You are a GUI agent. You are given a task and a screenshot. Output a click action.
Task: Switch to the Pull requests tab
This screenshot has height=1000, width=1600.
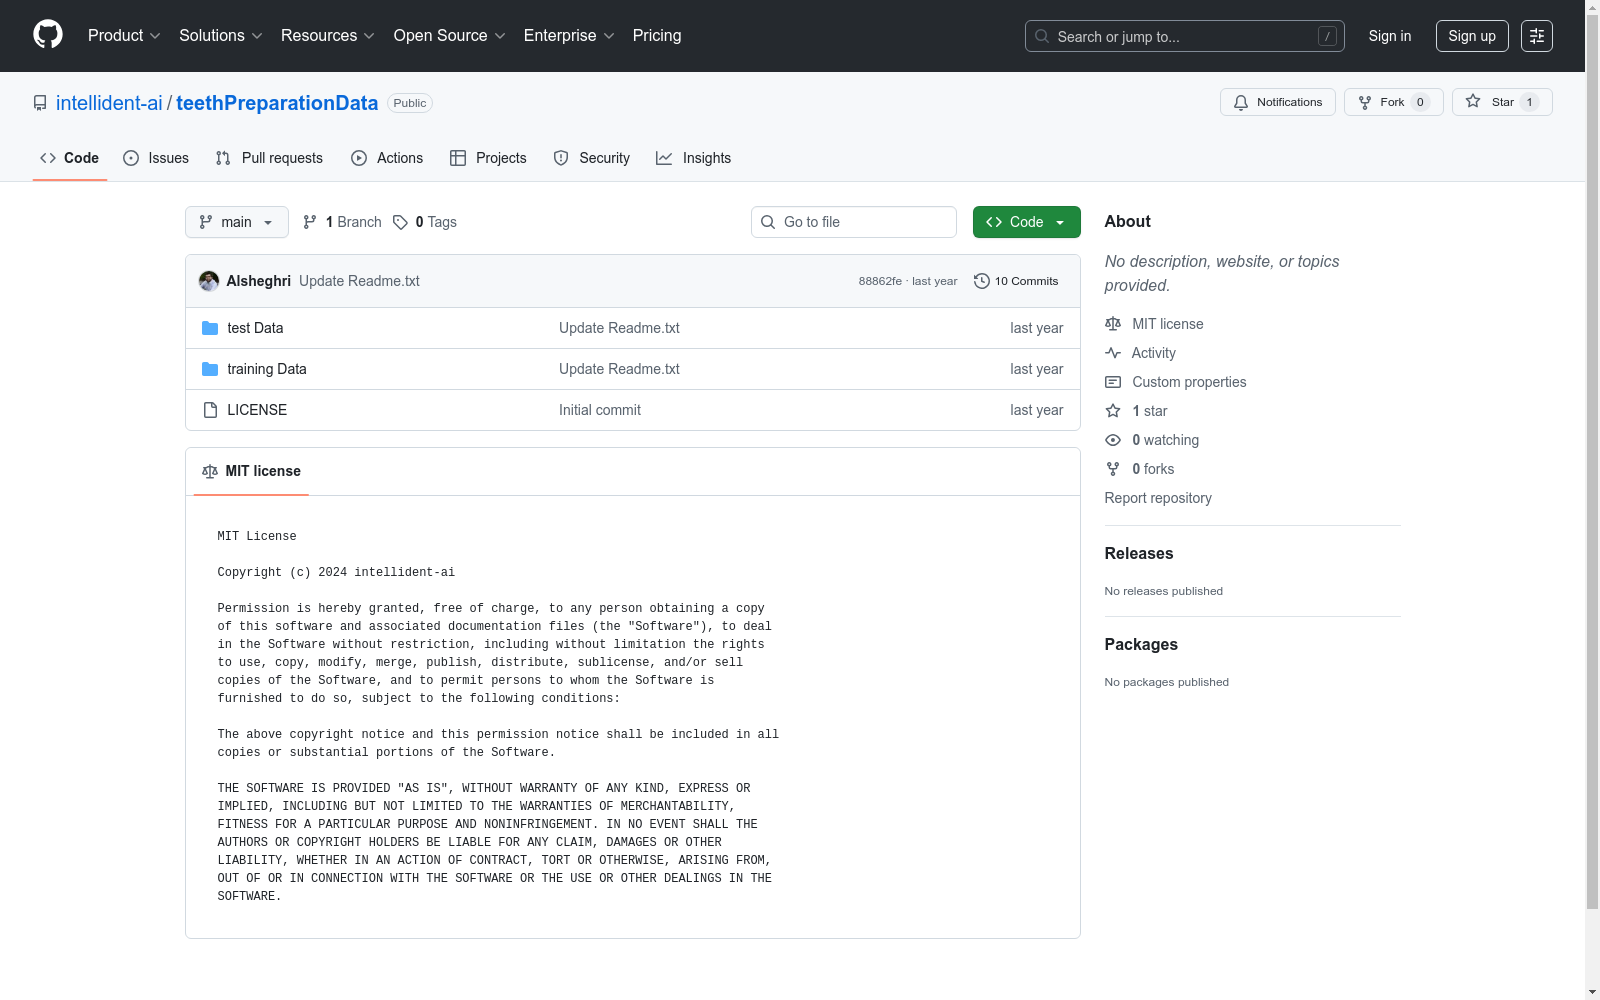(269, 158)
